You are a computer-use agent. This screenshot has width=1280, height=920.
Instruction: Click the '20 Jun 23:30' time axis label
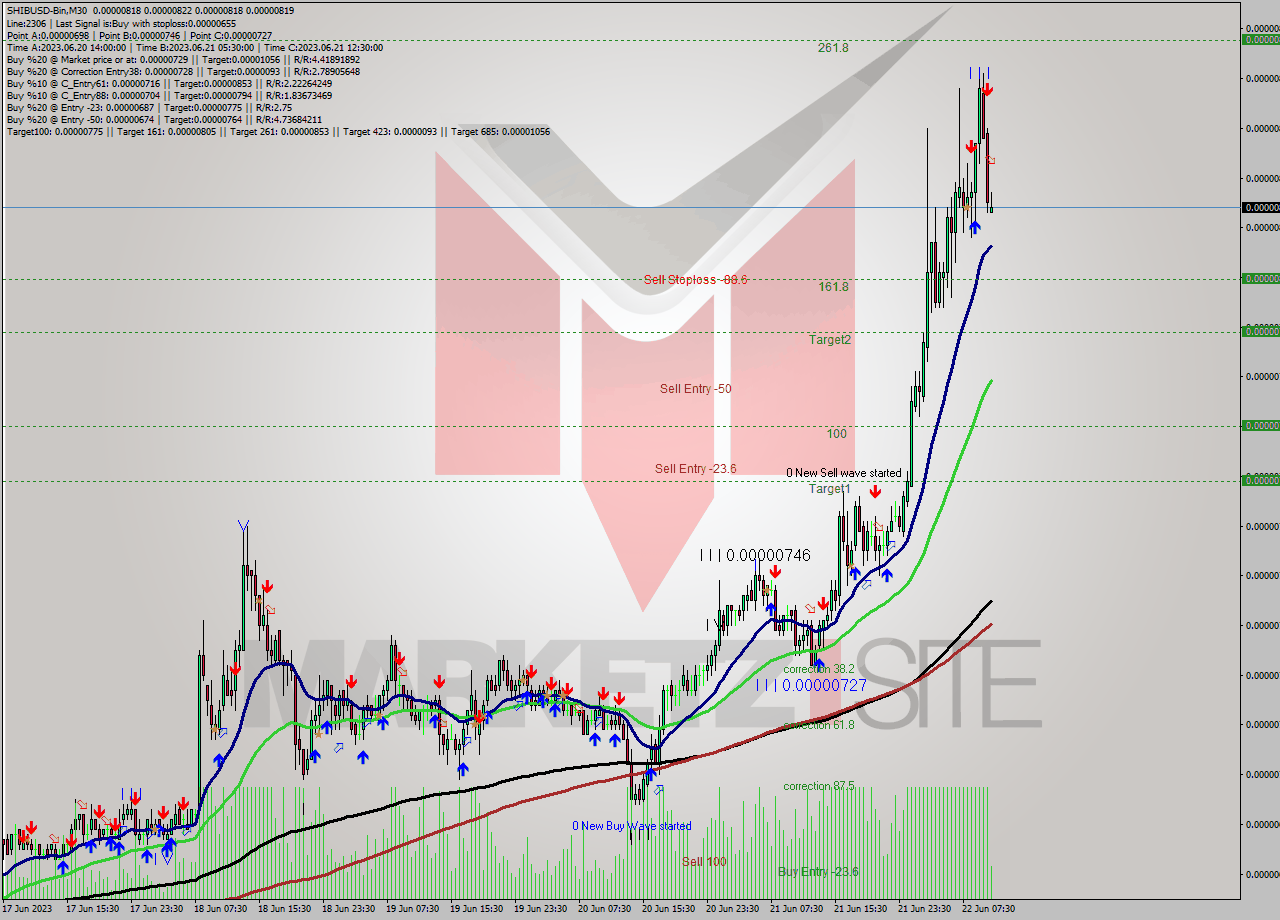click(733, 909)
